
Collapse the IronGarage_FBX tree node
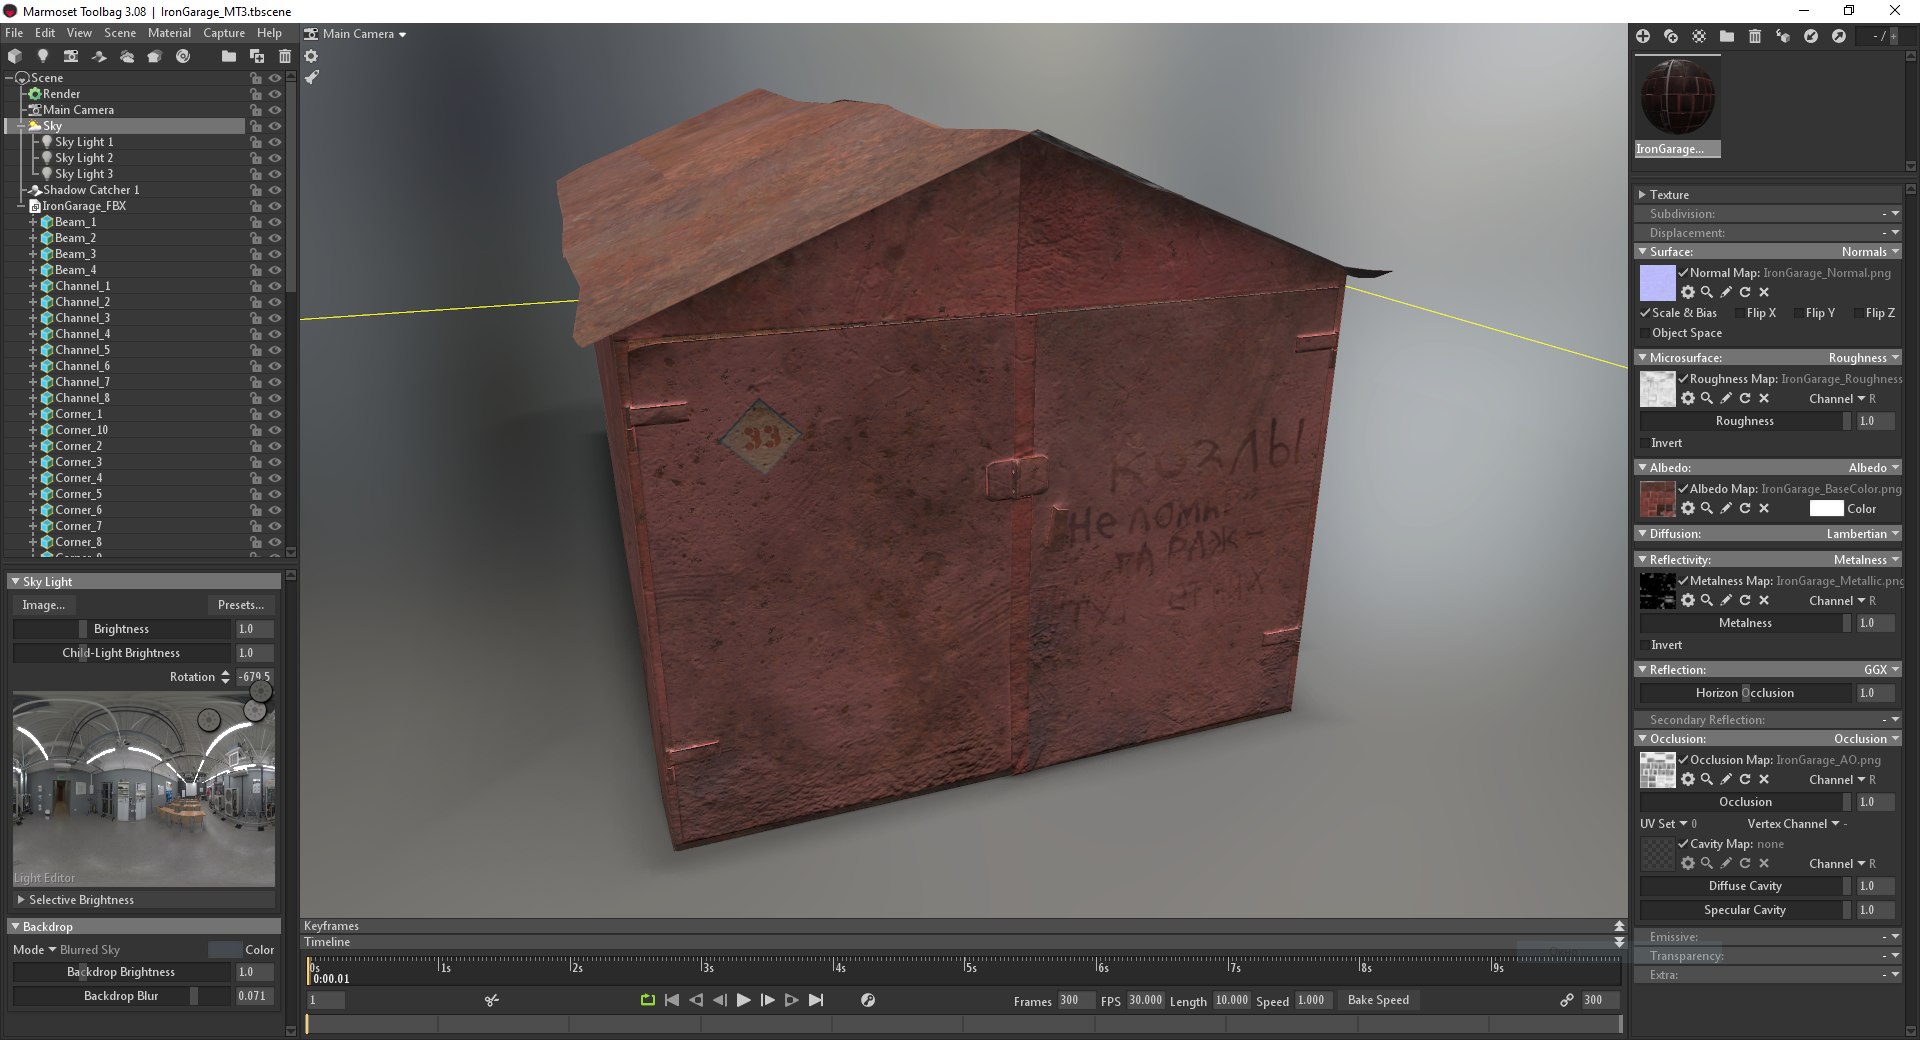pos(21,206)
